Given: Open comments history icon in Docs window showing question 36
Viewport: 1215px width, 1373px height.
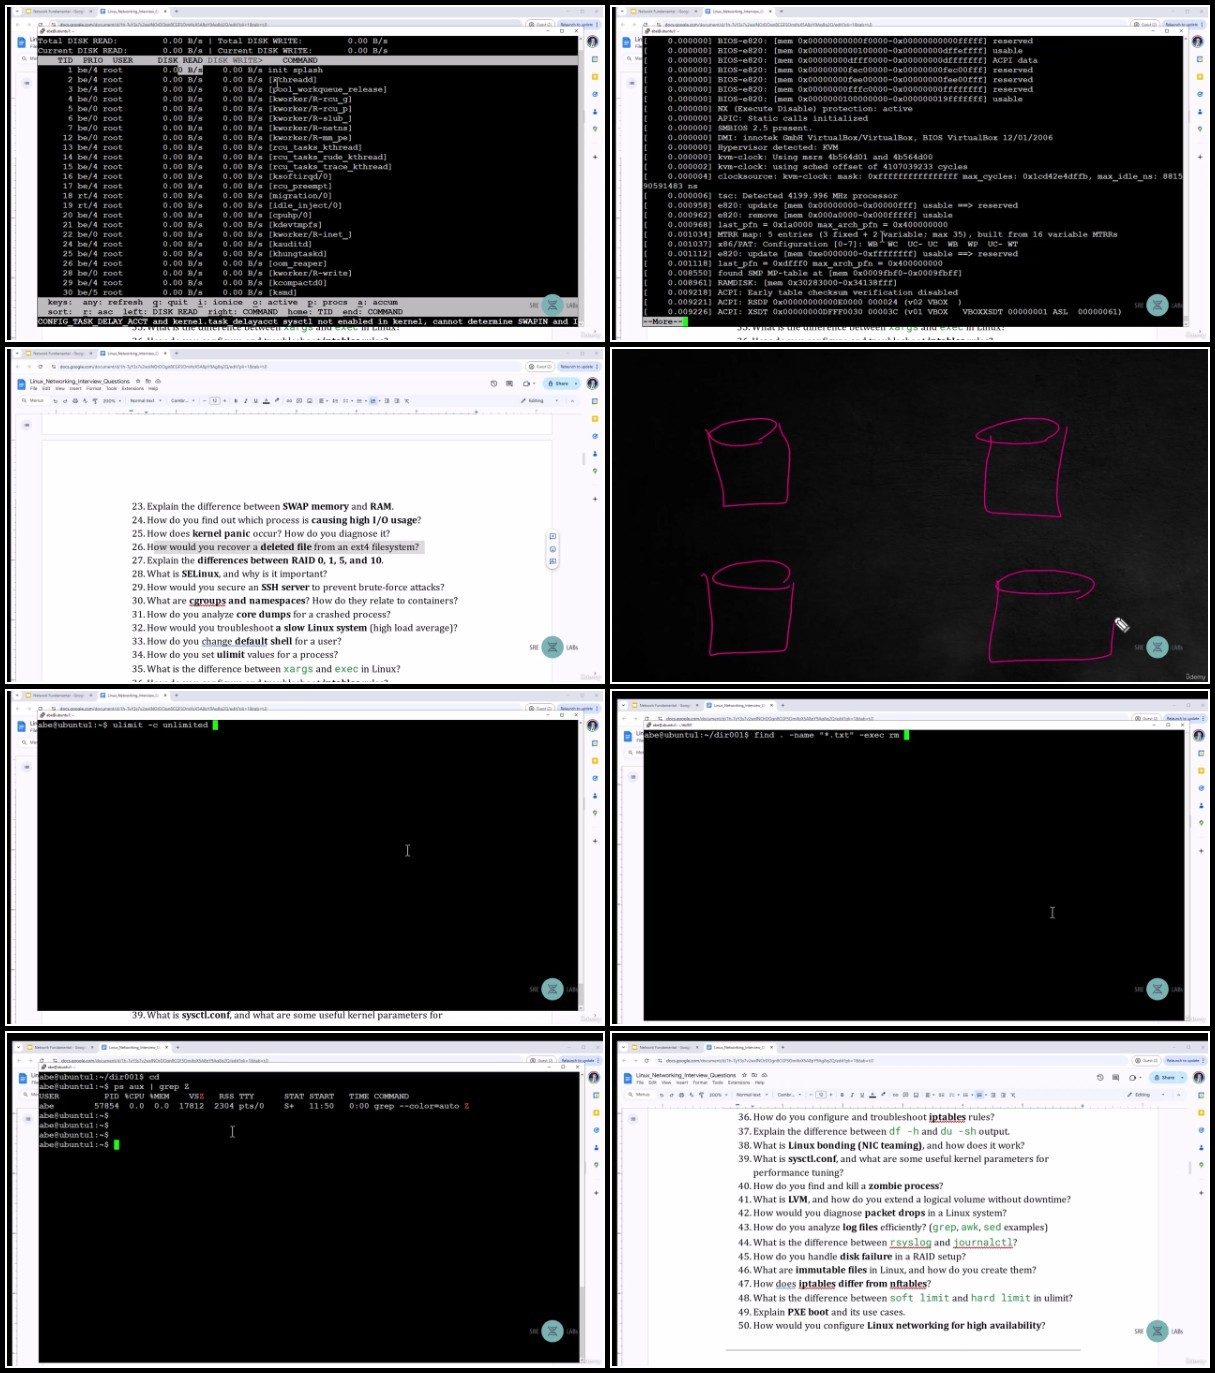Looking at the screenshot, I should pos(1116,1077).
